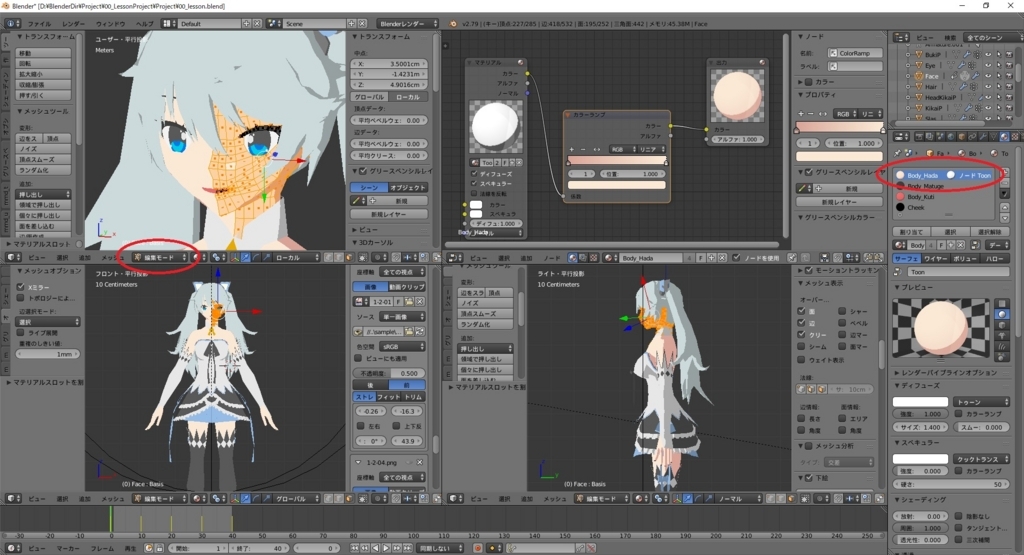1024x555 pixels.
Task: Open Blenderレンダー engine dropdown
Action: pos(406,24)
